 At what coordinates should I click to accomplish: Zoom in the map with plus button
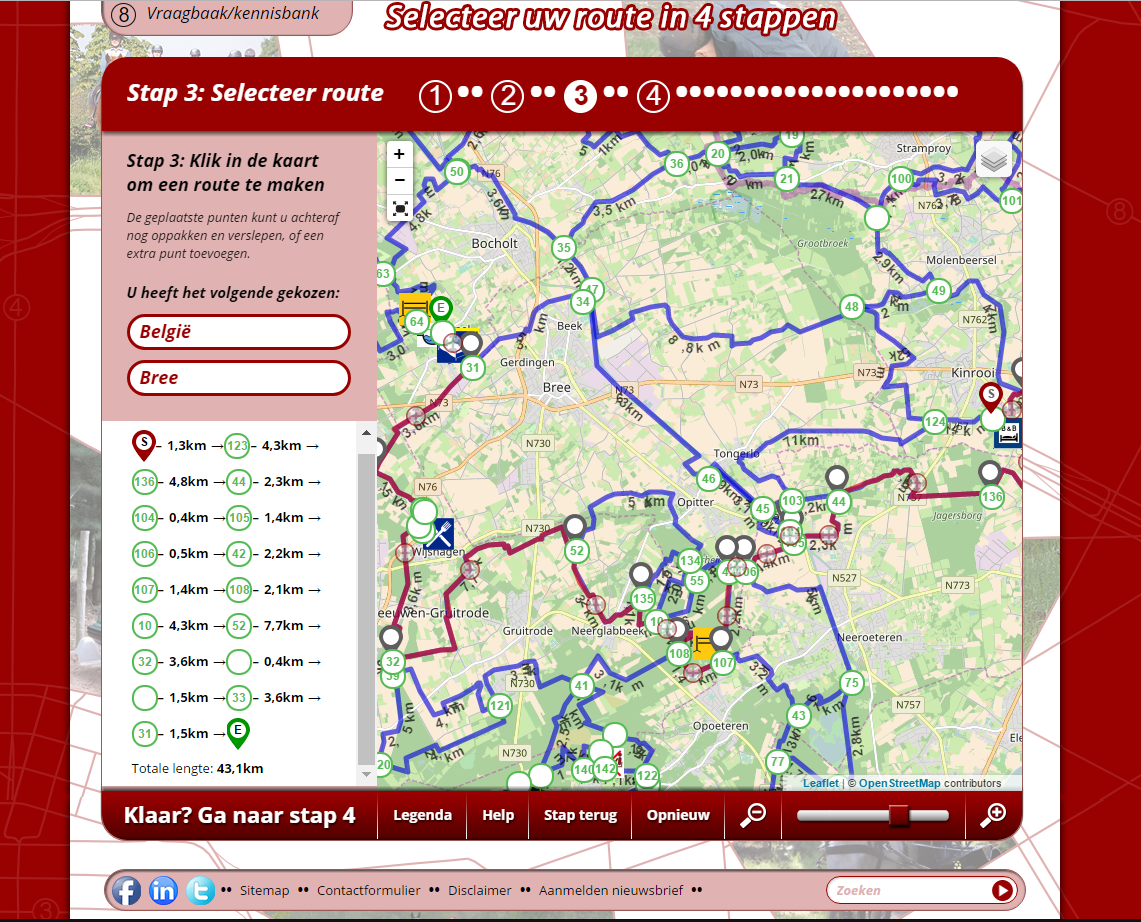pos(399,154)
